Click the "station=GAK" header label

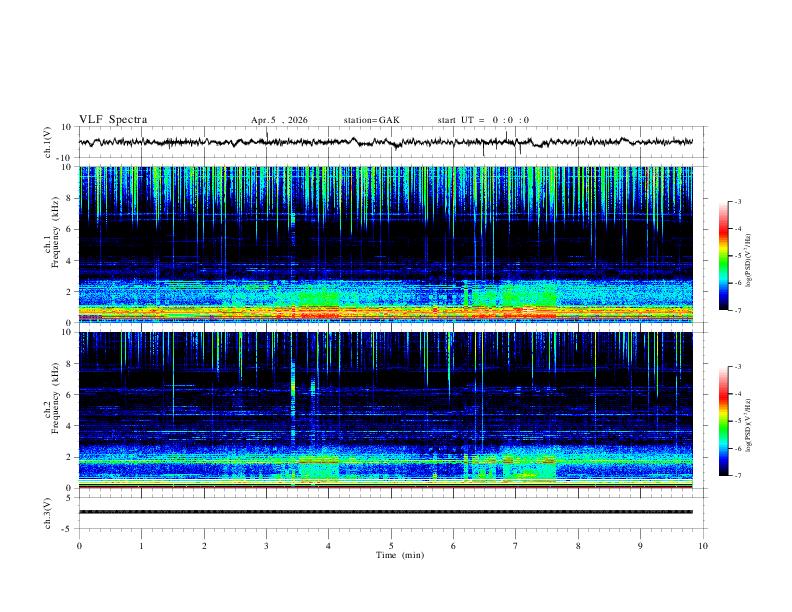[x=372, y=120]
